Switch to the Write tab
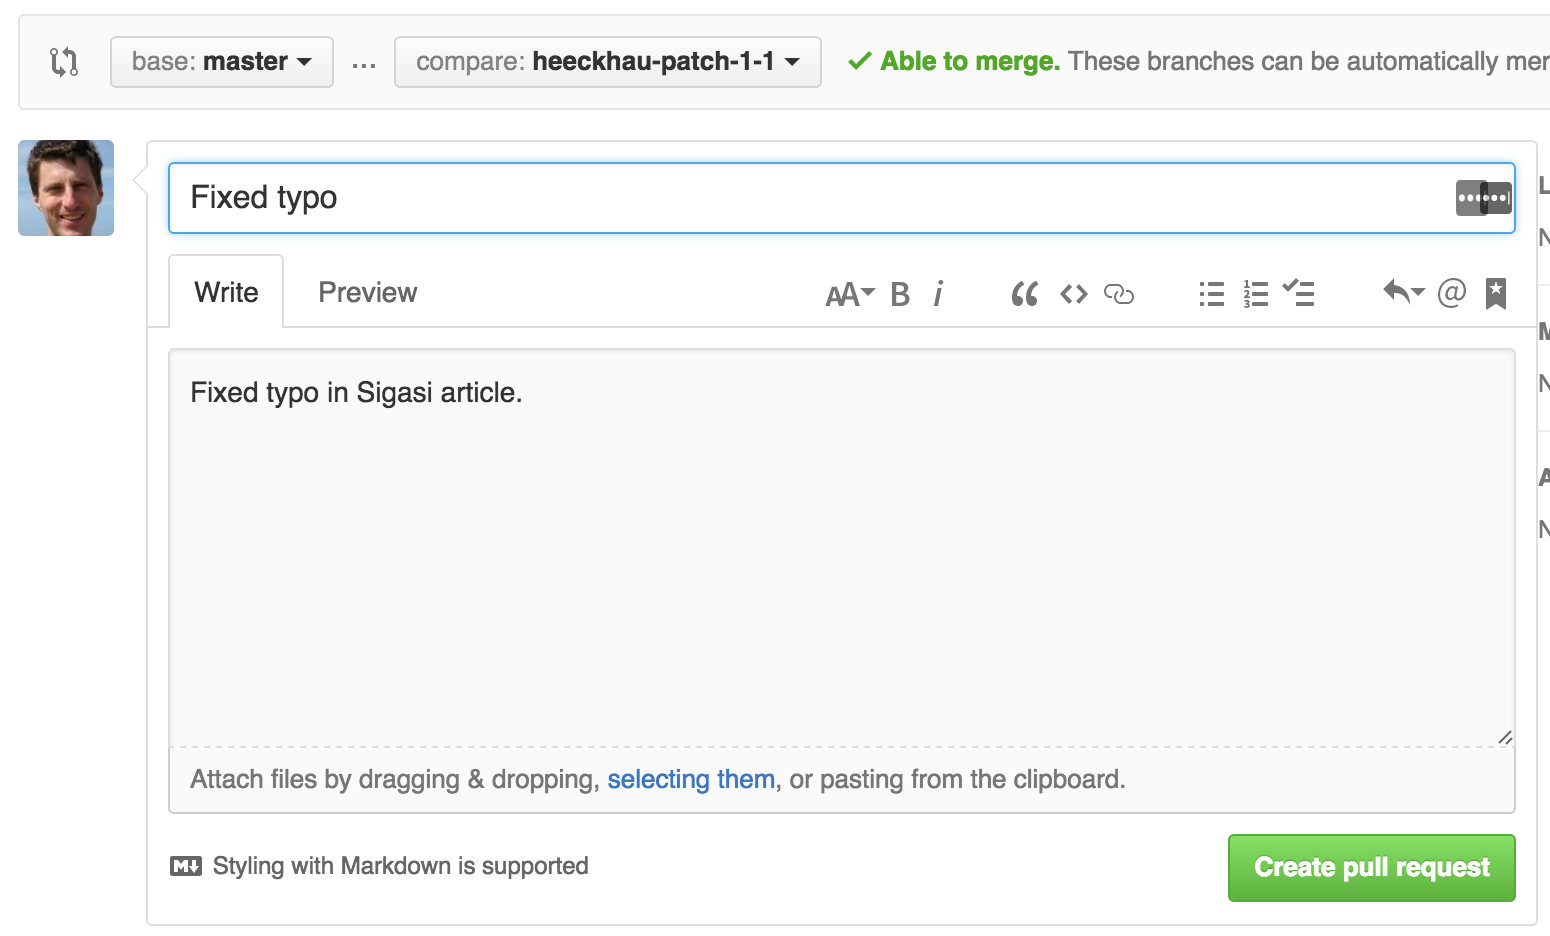Screen dimensions: 1550x936 click(226, 292)
